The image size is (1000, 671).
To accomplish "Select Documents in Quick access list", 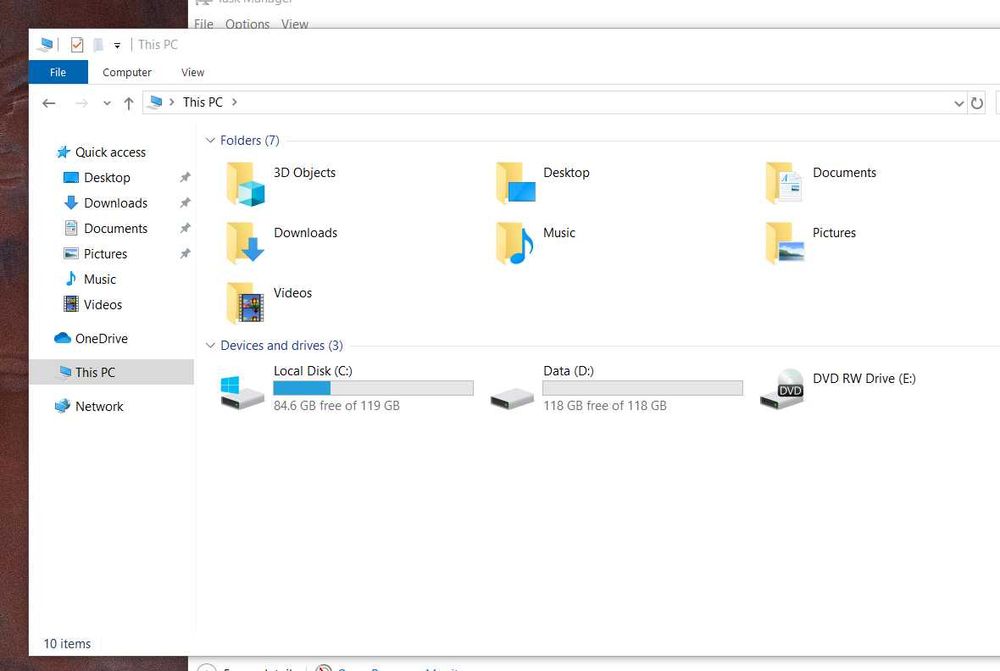I will tap(115, 228).
